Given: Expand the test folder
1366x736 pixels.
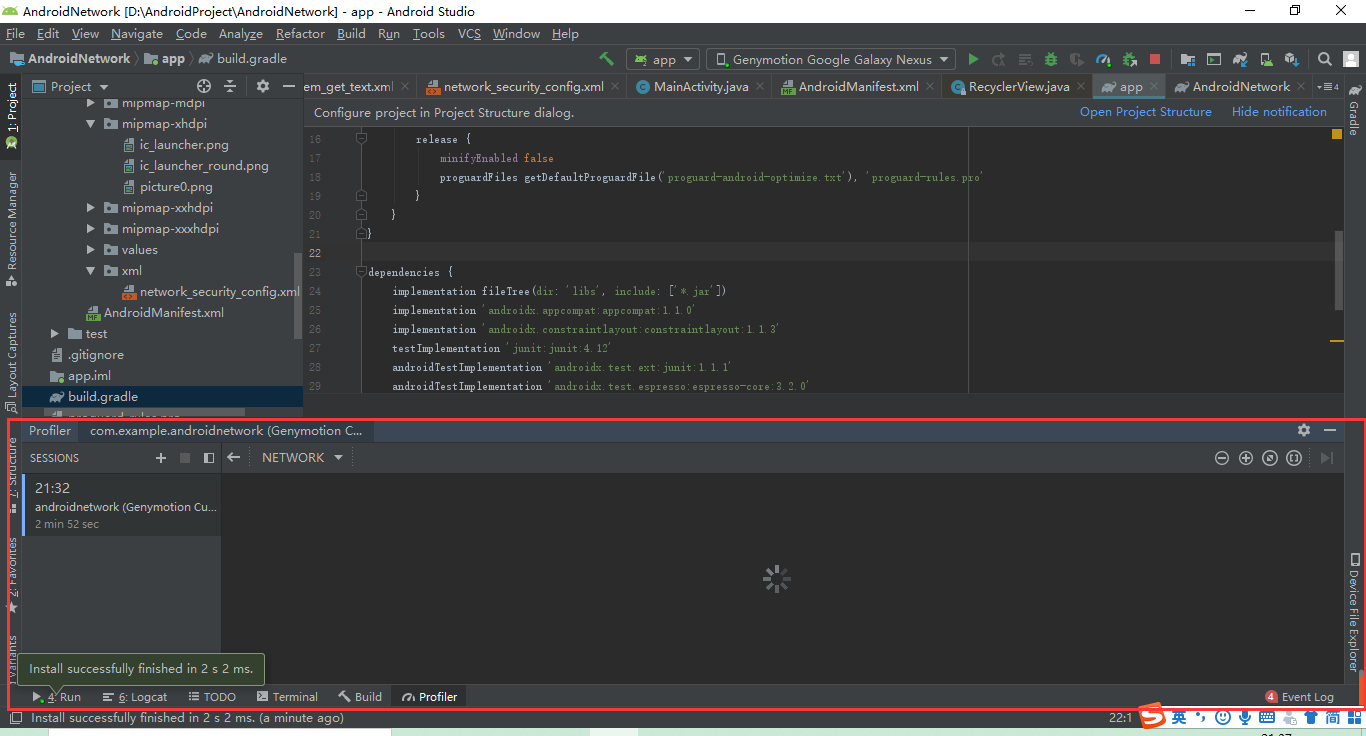Looking at the screenshot, I should (55, 334).
